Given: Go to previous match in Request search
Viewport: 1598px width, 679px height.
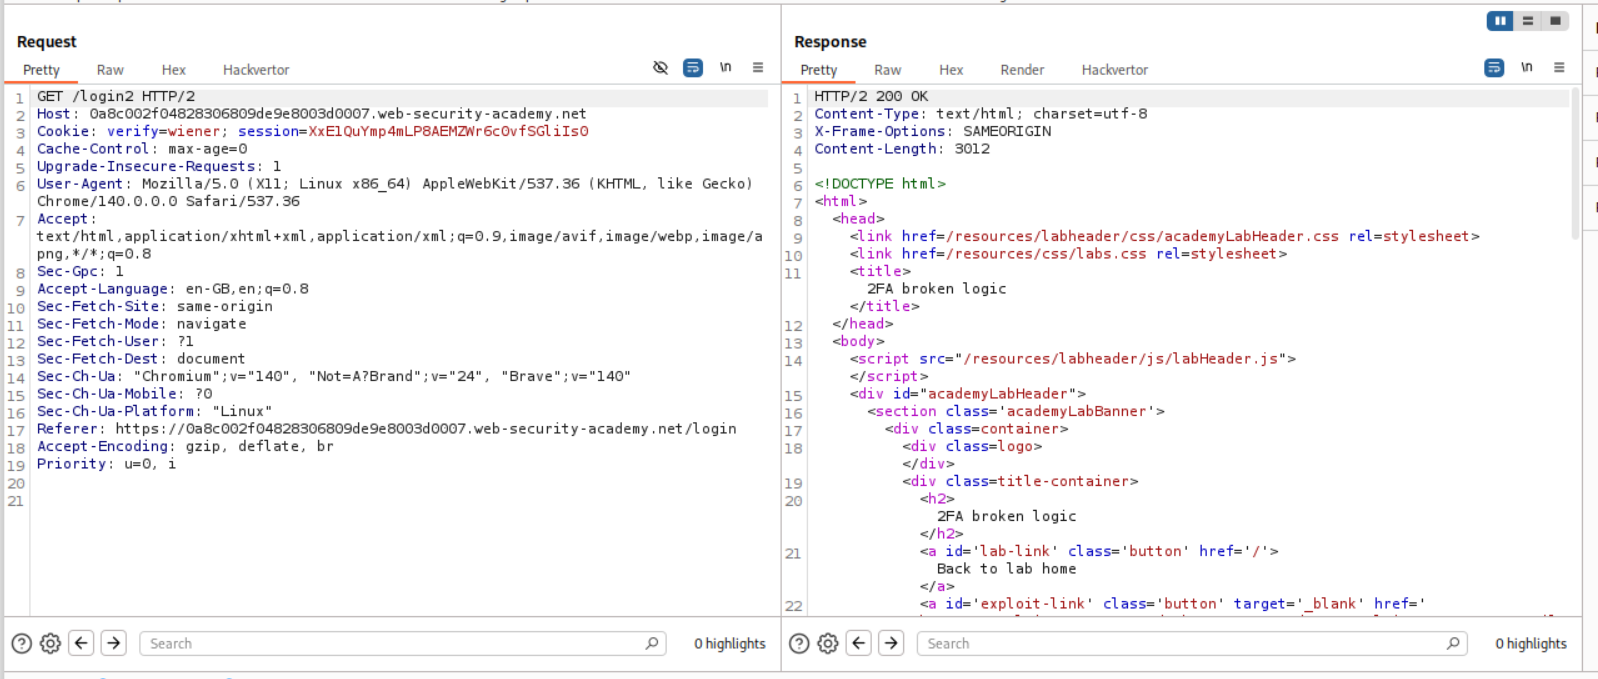Looking at the screenshot, I should [x=82, y=643].
